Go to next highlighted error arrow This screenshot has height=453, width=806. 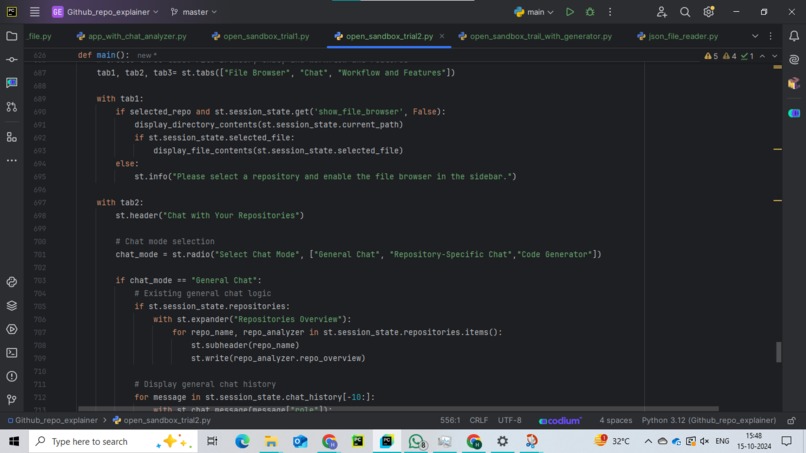[x=774, y=56]
